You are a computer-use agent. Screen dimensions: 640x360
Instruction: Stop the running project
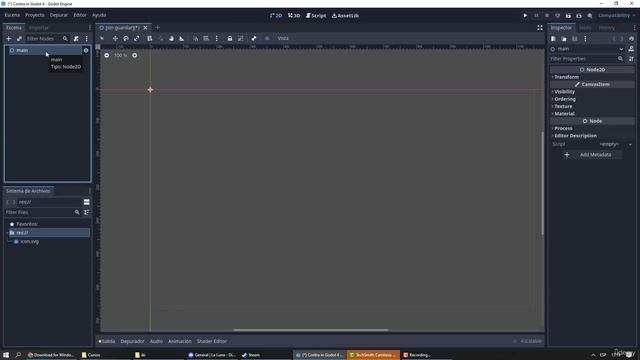point(547,16)
